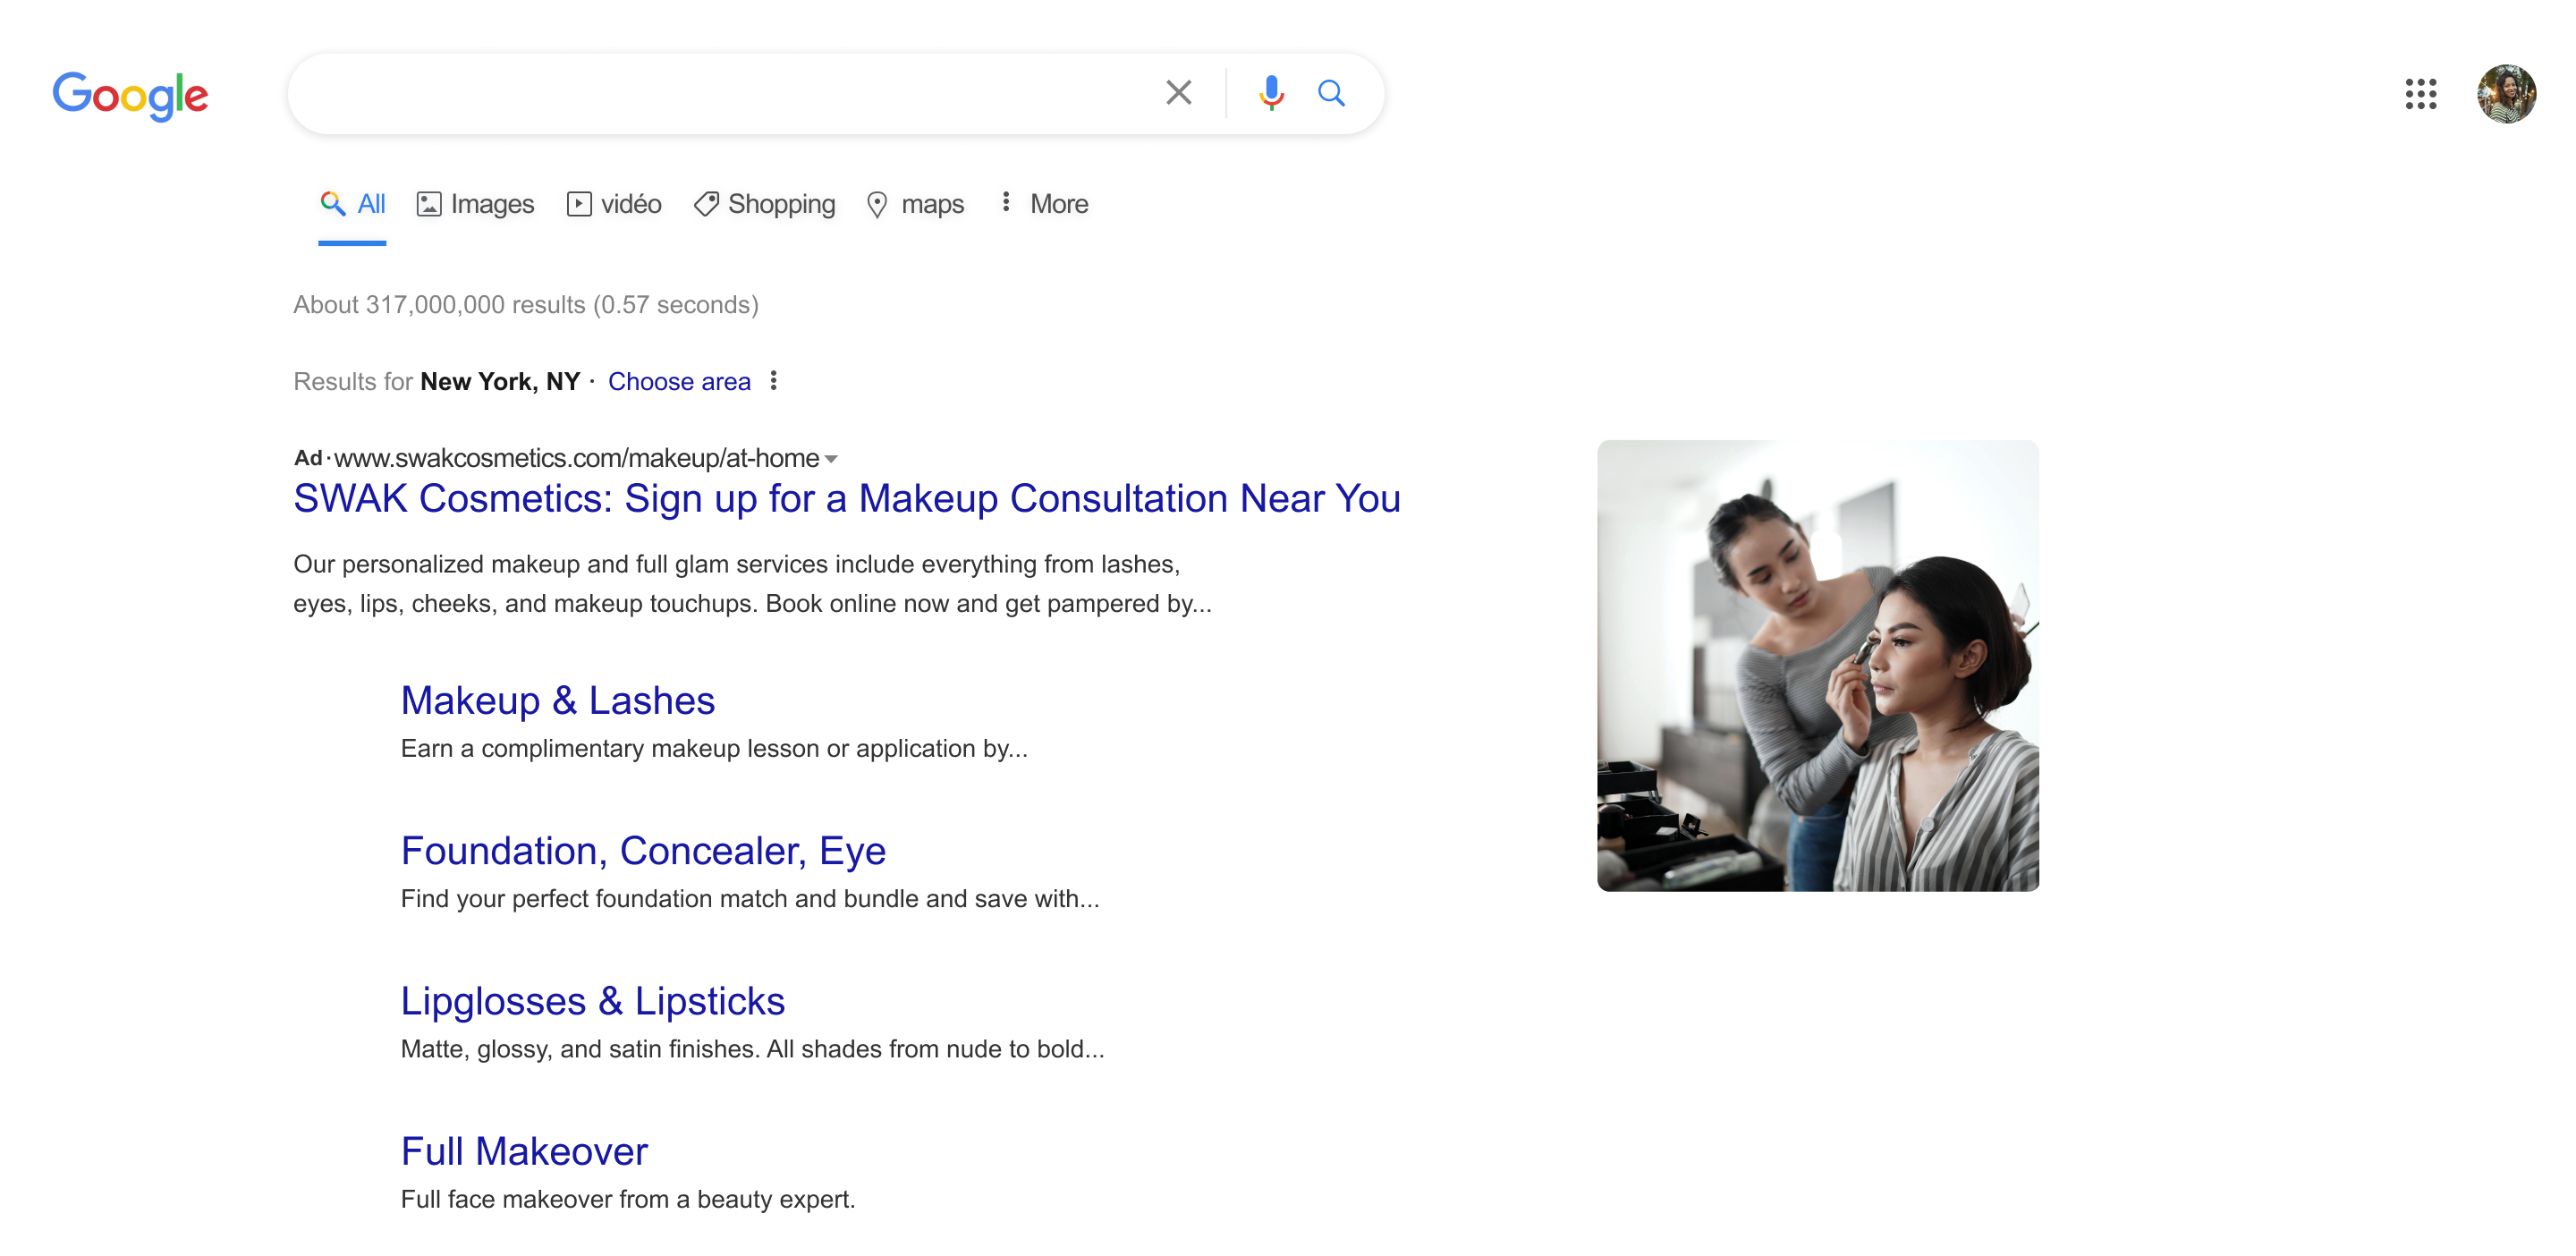Image resolution: width=2576 pixels, height=1256 pixels.
Task: Switch to the vidéo tab
Action: (x=614, y=204)
